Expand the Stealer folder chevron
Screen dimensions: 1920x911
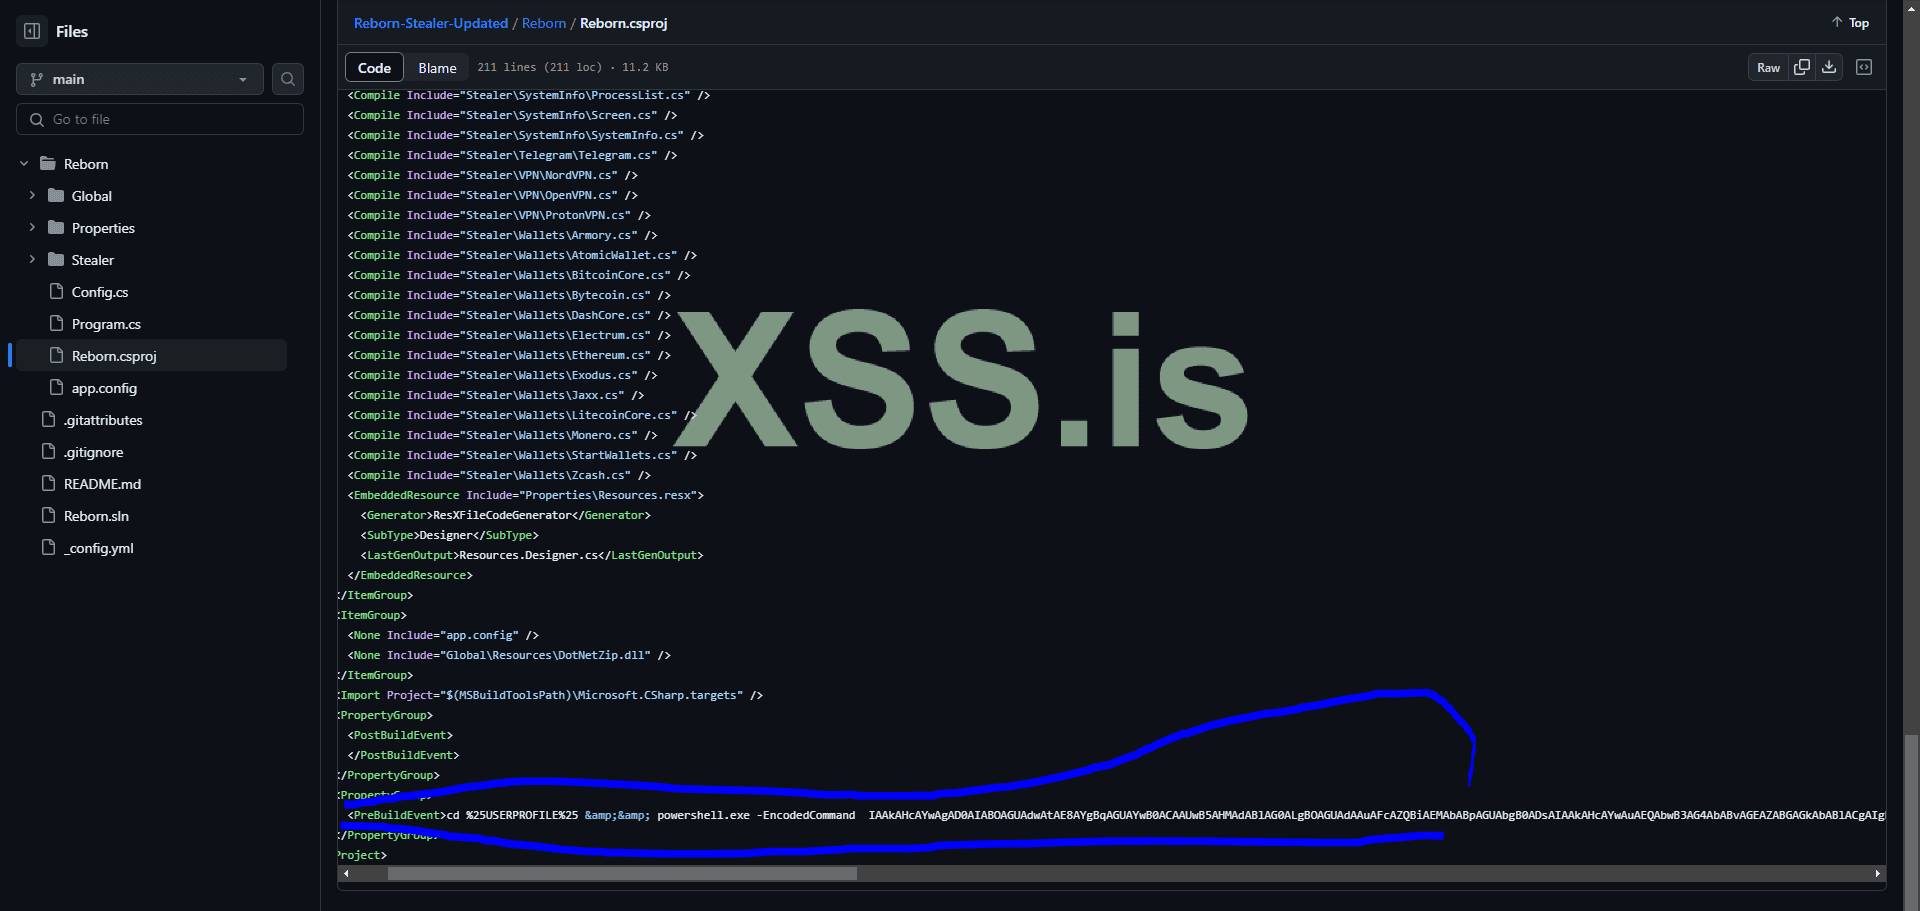coord(32,260)
